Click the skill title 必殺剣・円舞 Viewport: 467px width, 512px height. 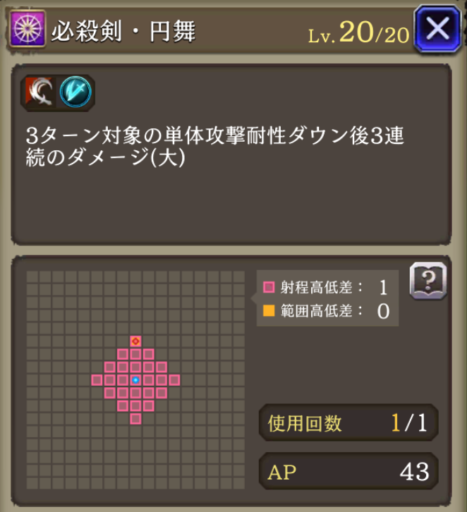pos(123,31)
